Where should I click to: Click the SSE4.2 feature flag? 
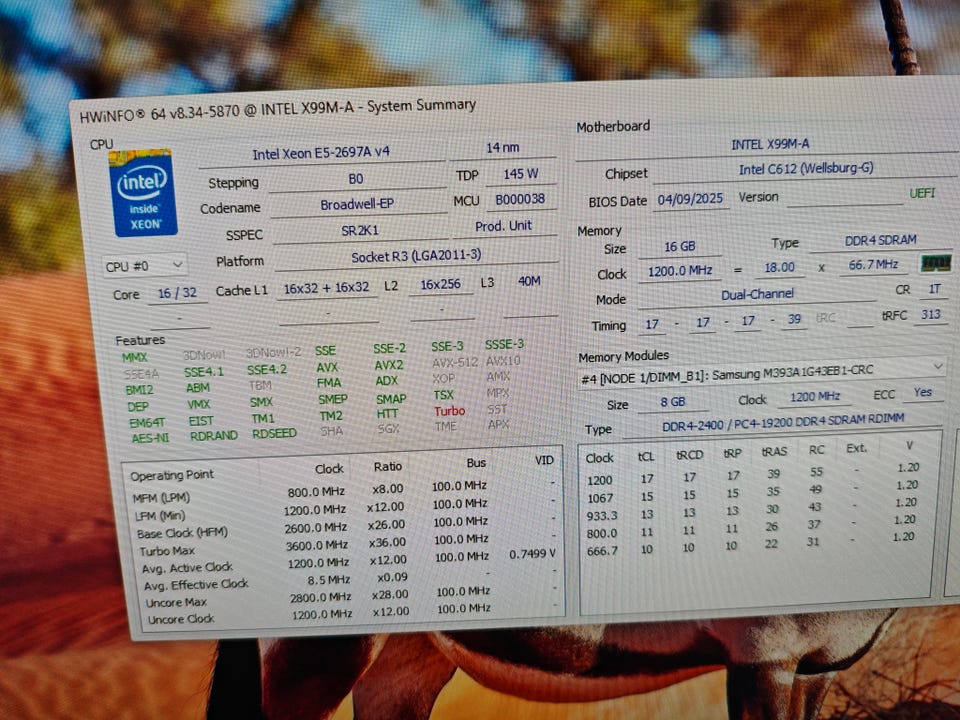tap(266, 370)
